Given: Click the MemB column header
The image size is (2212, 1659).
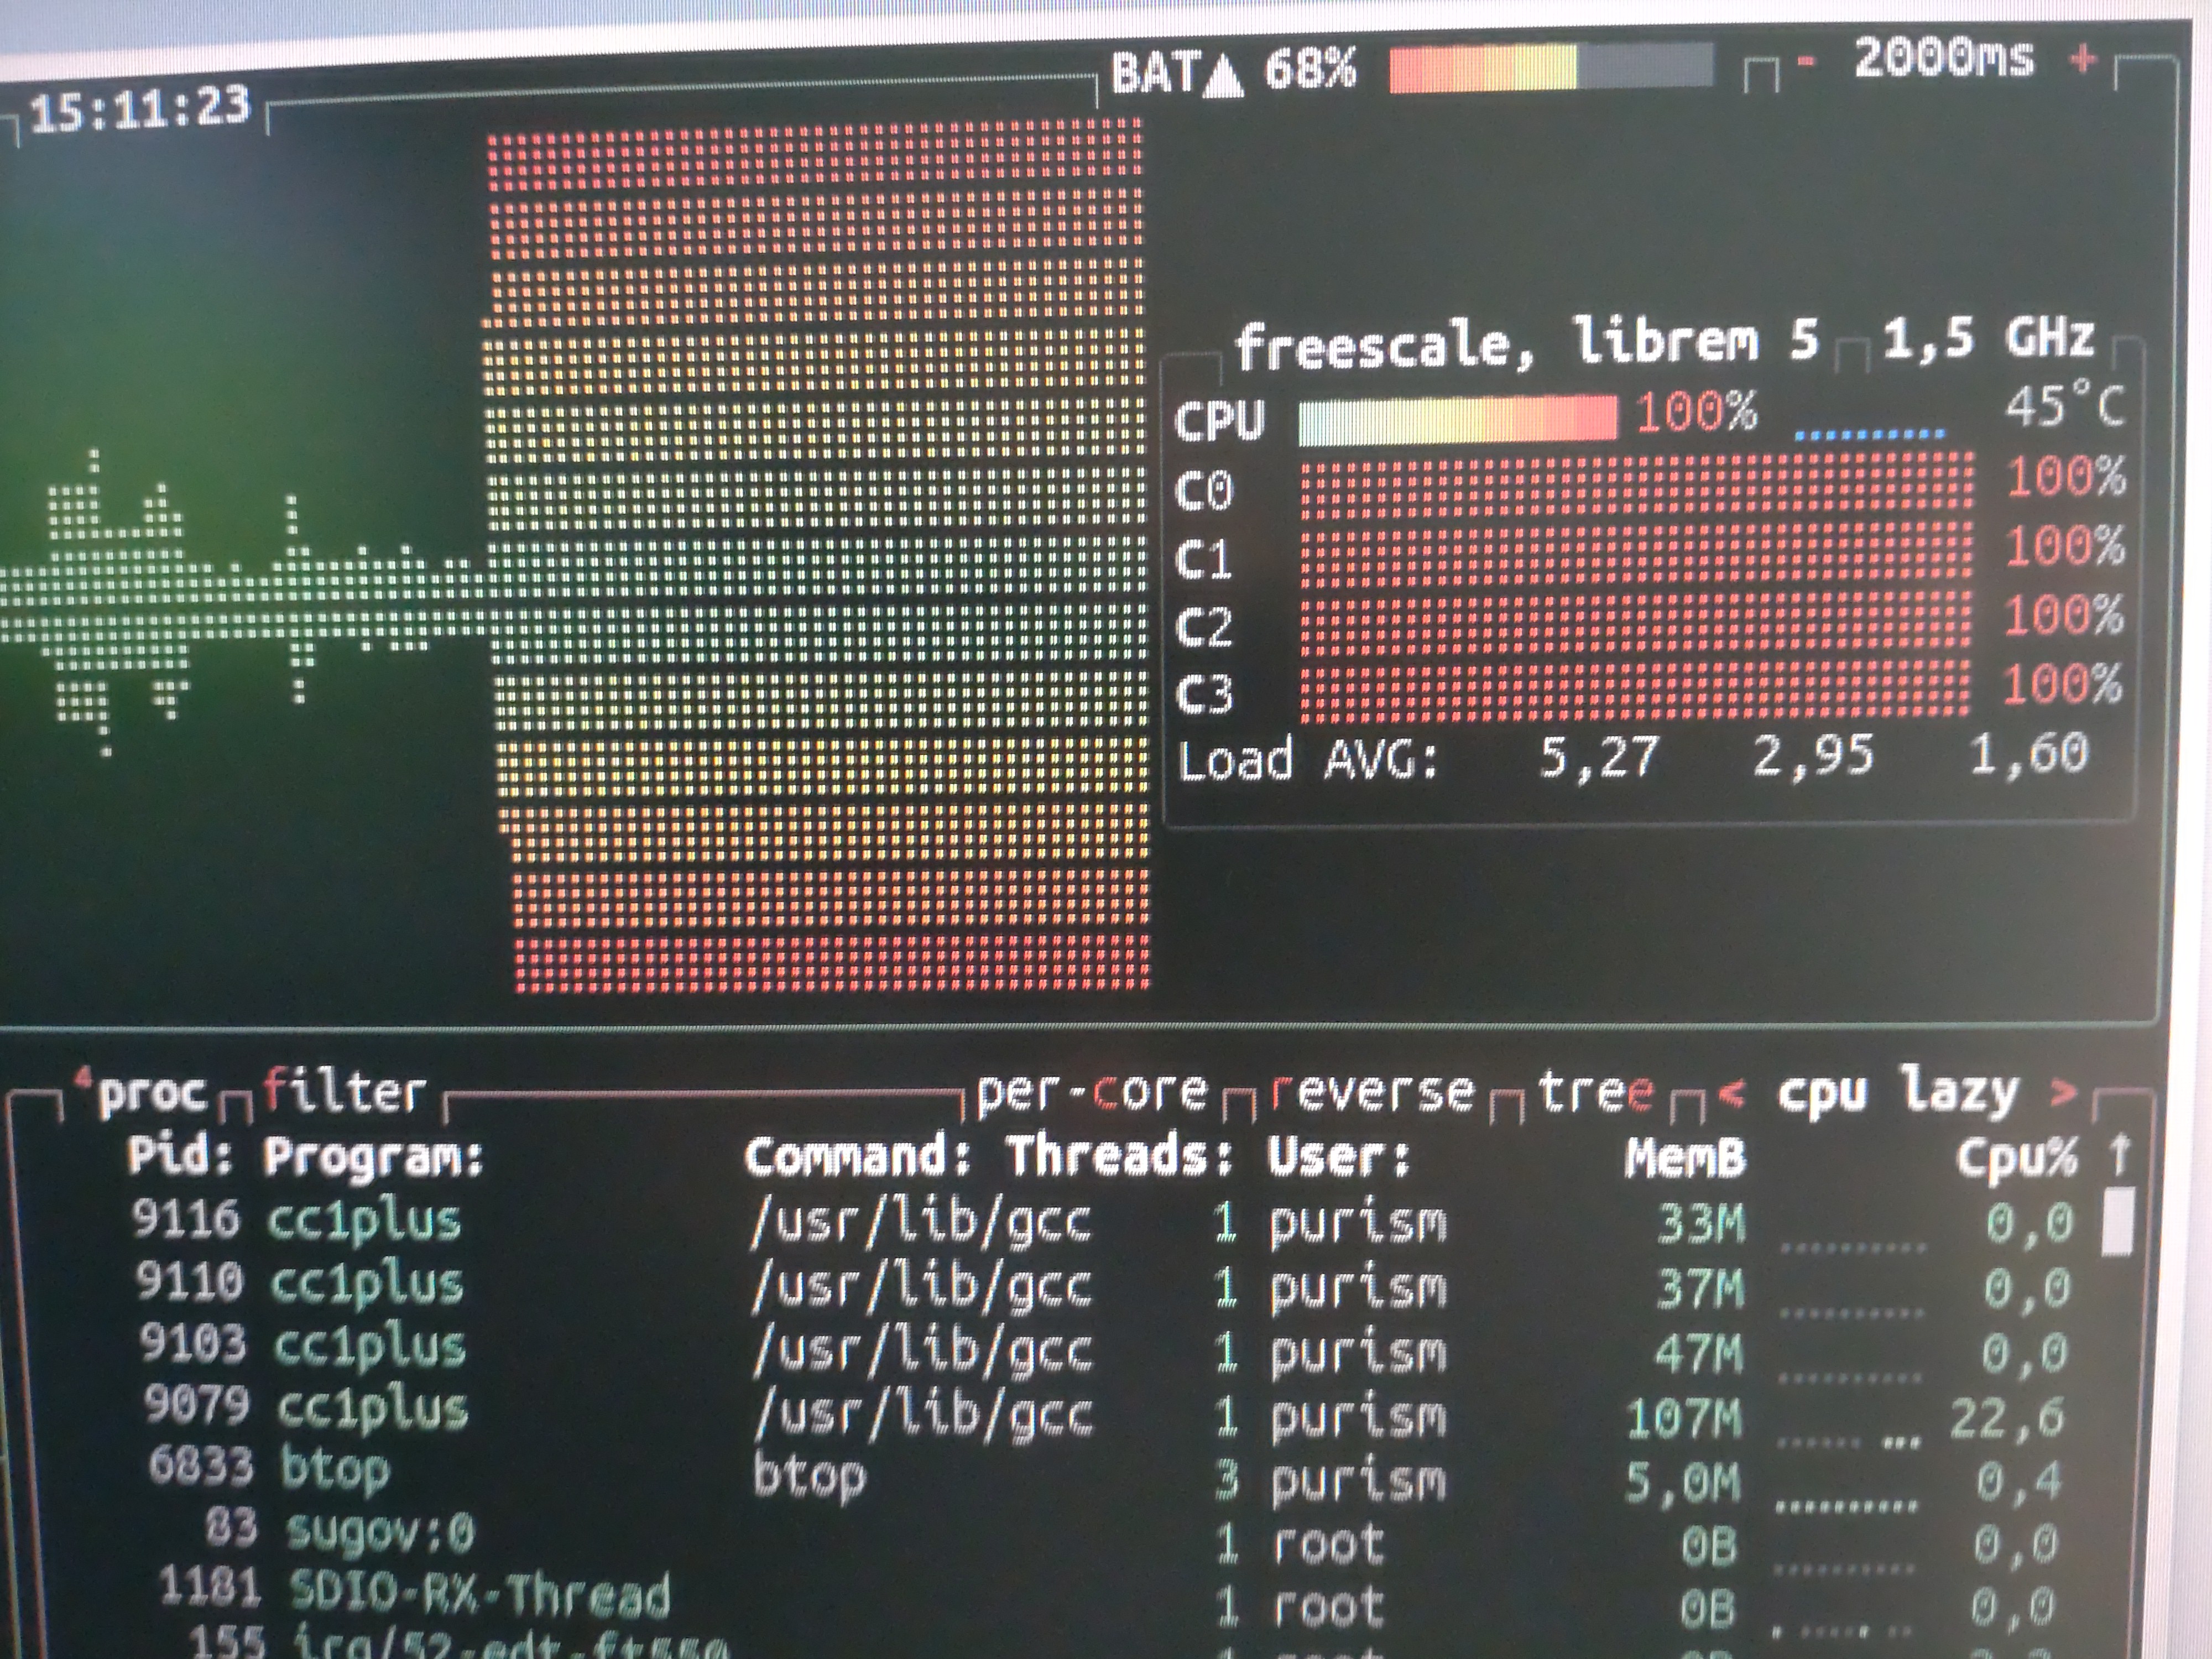Looking at the screenshot, I should [x=1685, y=1157].
